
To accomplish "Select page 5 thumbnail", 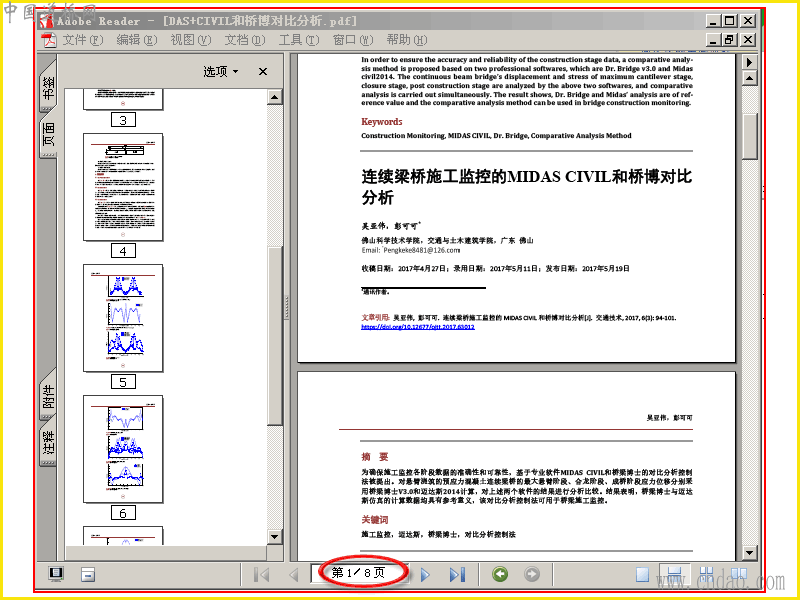I will pyautogui.click(x=123, y=318).
